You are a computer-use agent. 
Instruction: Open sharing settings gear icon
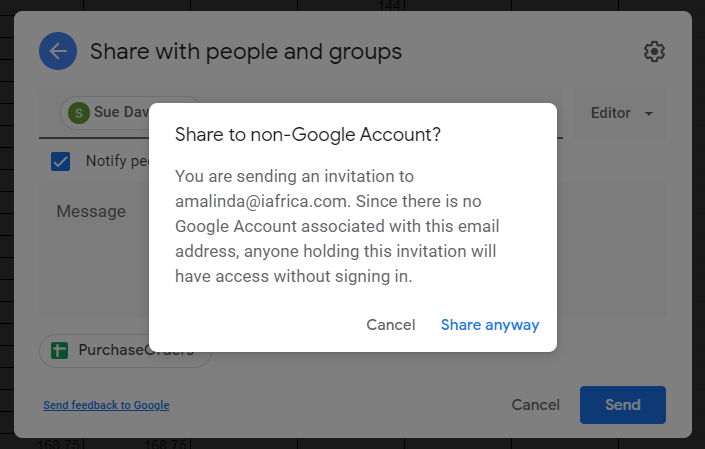click(x=654, y=52)
